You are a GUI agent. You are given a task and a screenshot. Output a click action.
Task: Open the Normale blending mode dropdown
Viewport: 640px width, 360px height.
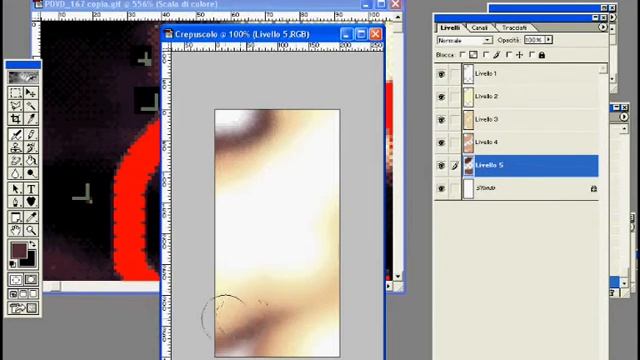tap(464, 40)
